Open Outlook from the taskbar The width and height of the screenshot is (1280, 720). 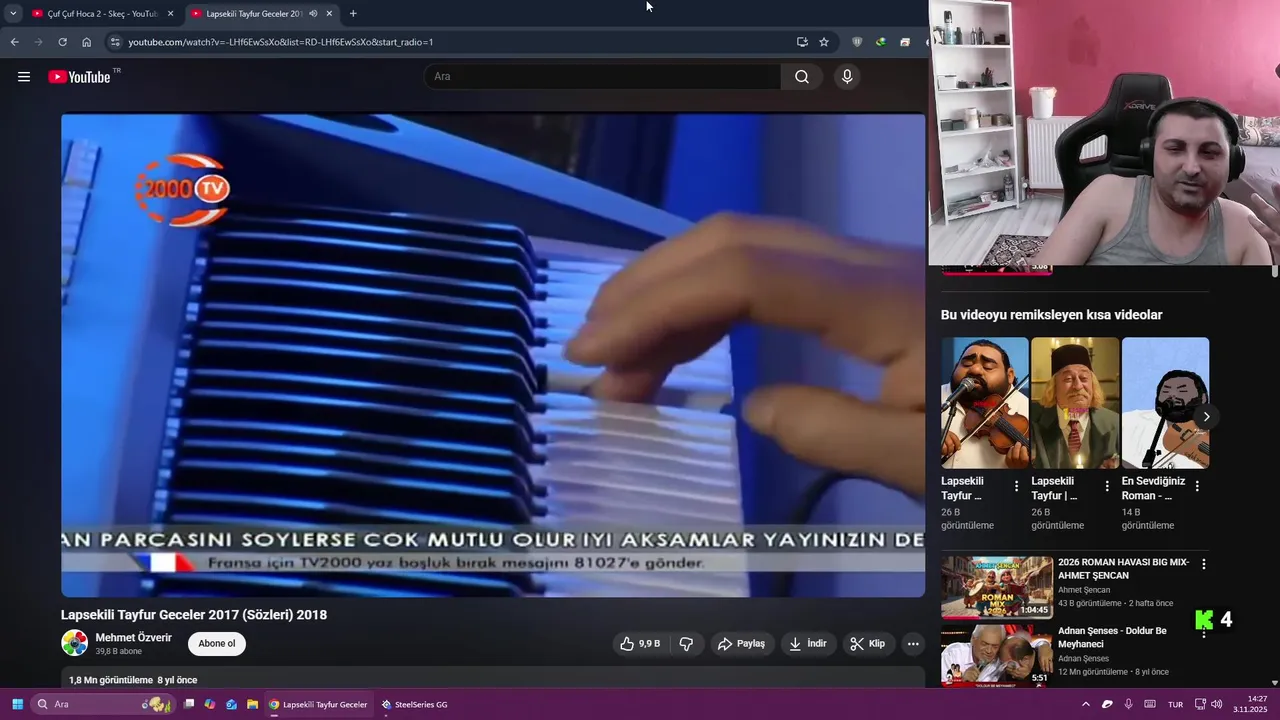click(231, 704)
